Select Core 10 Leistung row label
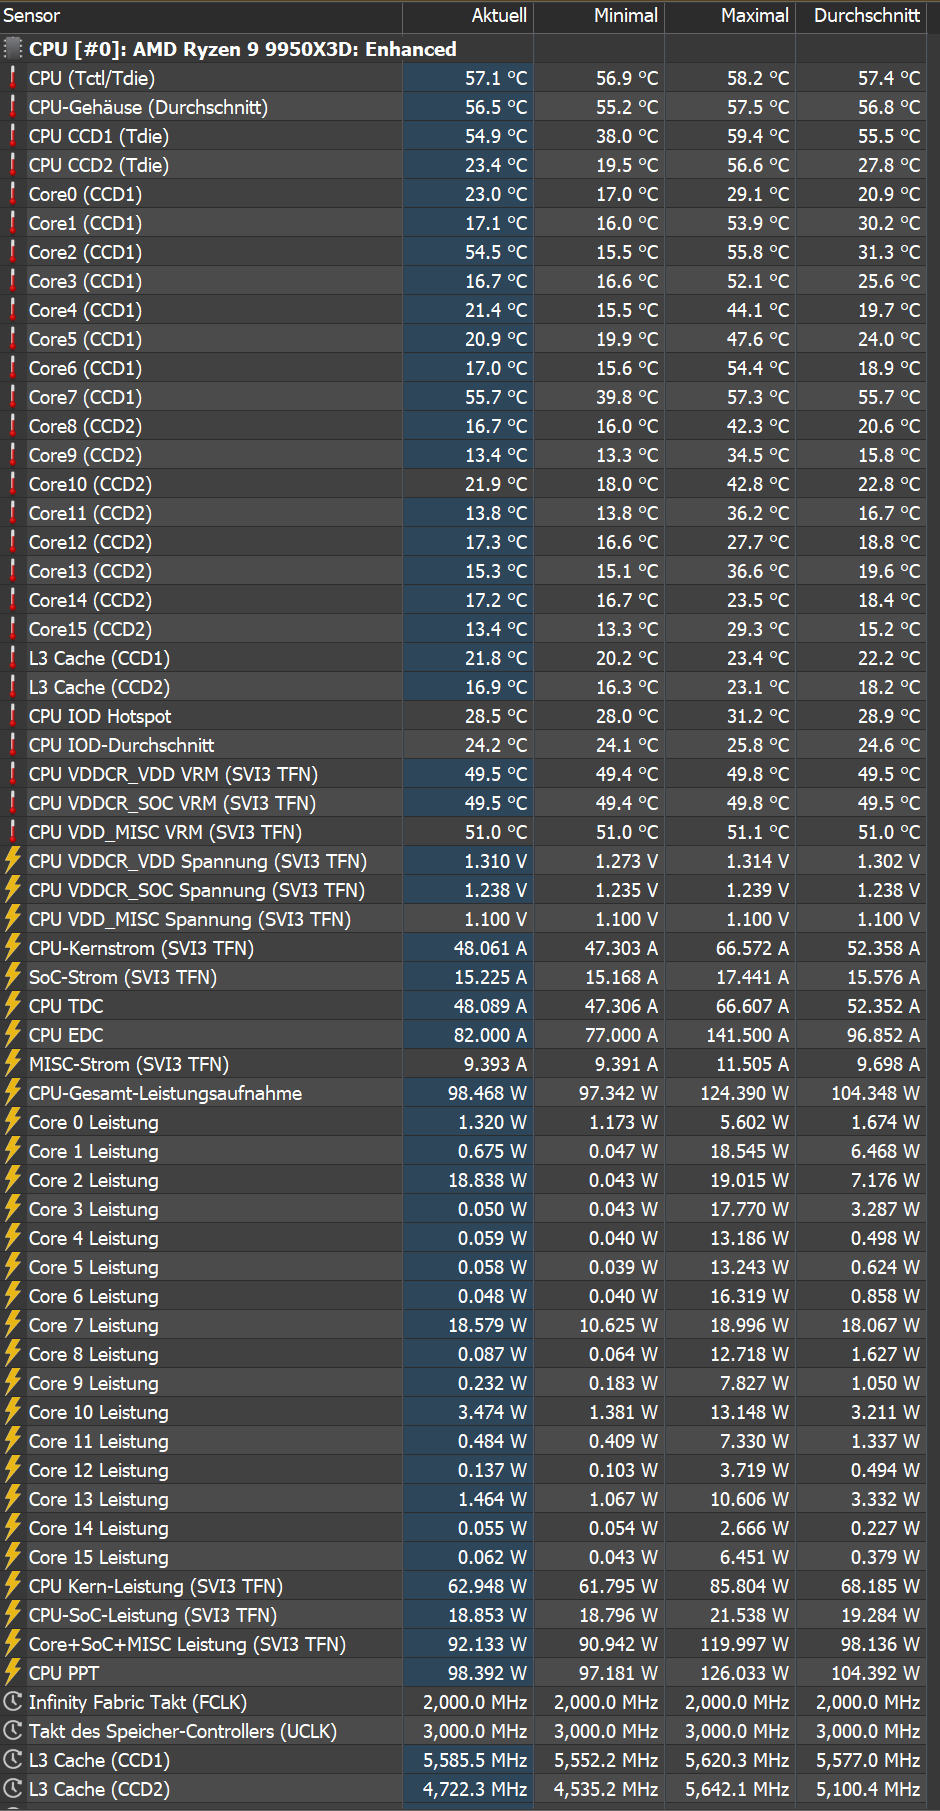The height and width of the screenshot is (1811, 940). (98, 1412)
